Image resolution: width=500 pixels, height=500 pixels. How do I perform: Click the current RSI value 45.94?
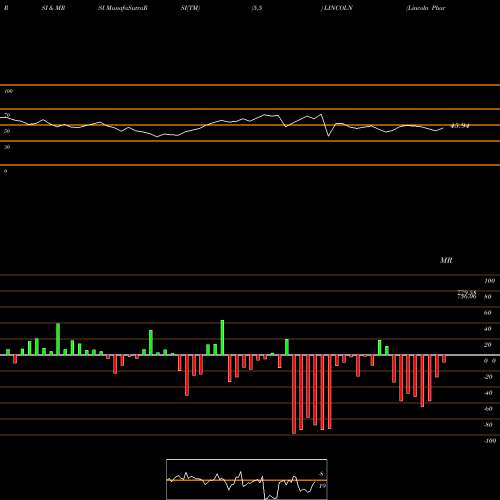point(460,126)
